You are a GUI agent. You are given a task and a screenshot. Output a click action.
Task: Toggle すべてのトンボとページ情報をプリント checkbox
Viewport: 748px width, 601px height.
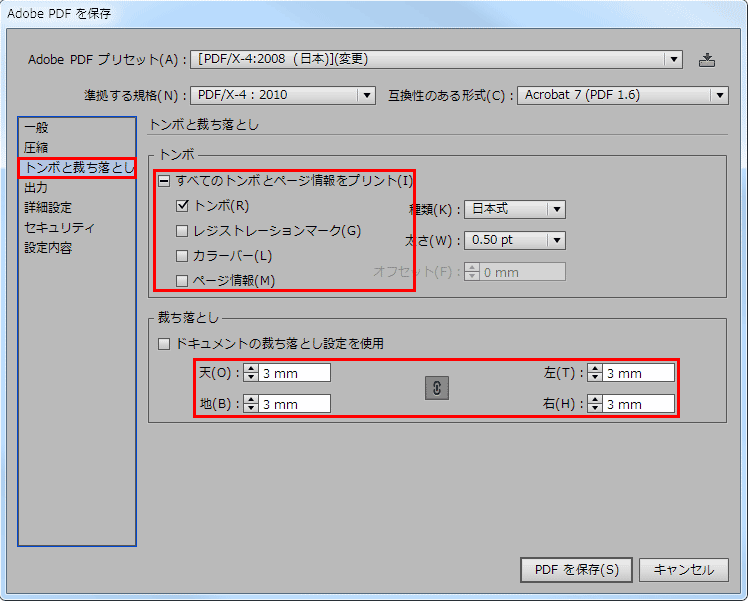click(x=164, y=181)
